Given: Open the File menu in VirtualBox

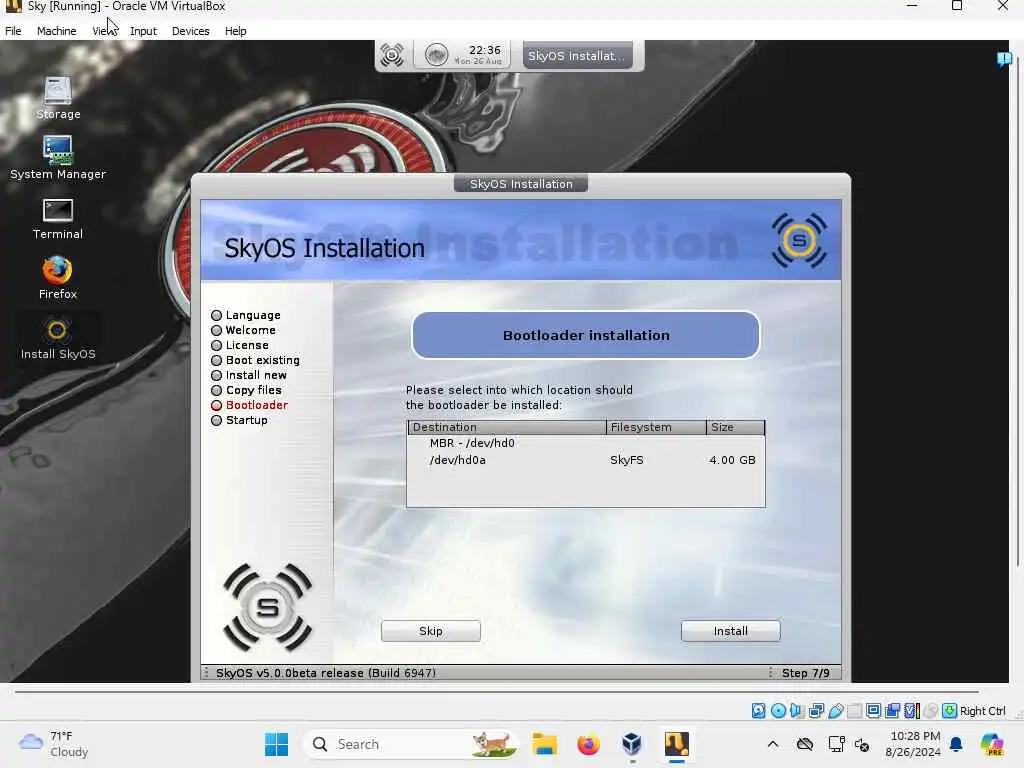Looking at the screenshot, I should pos(13,31).
